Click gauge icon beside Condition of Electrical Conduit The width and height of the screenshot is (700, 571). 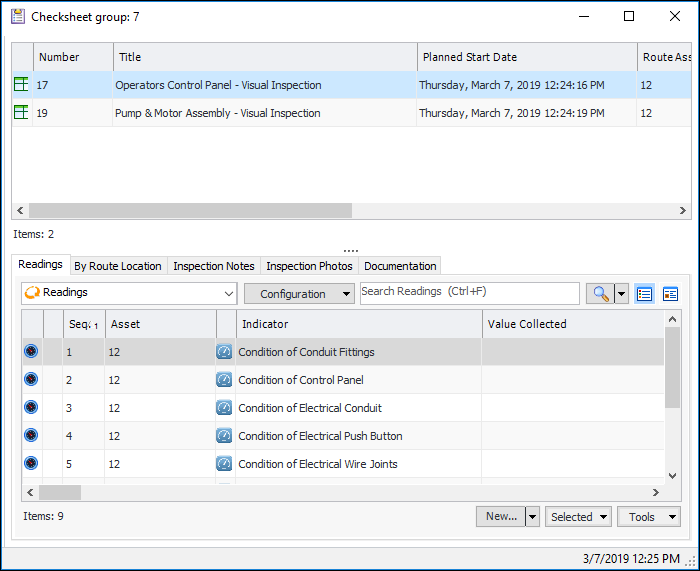coord(224,408)
